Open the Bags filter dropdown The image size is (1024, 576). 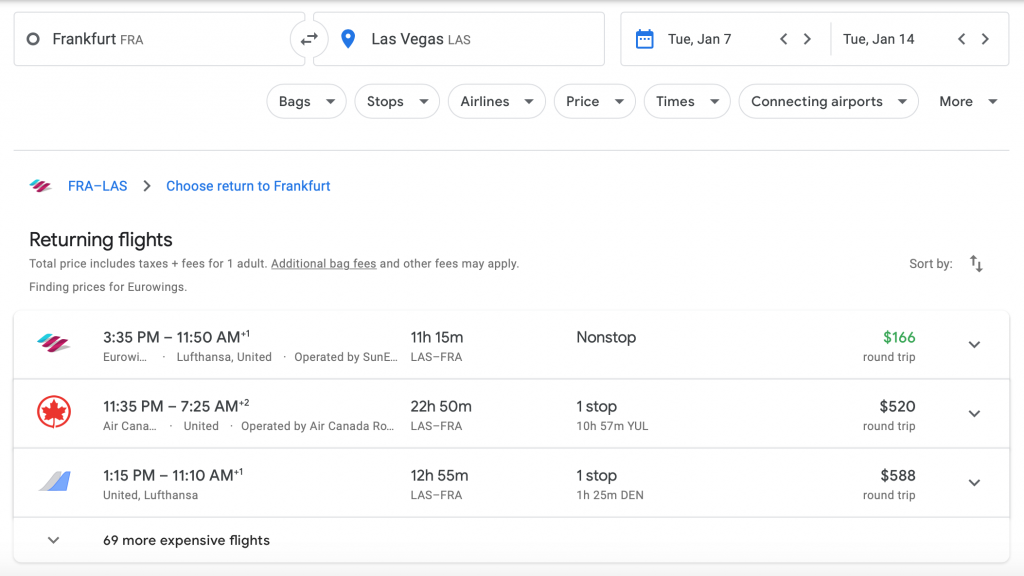[306, 101]
